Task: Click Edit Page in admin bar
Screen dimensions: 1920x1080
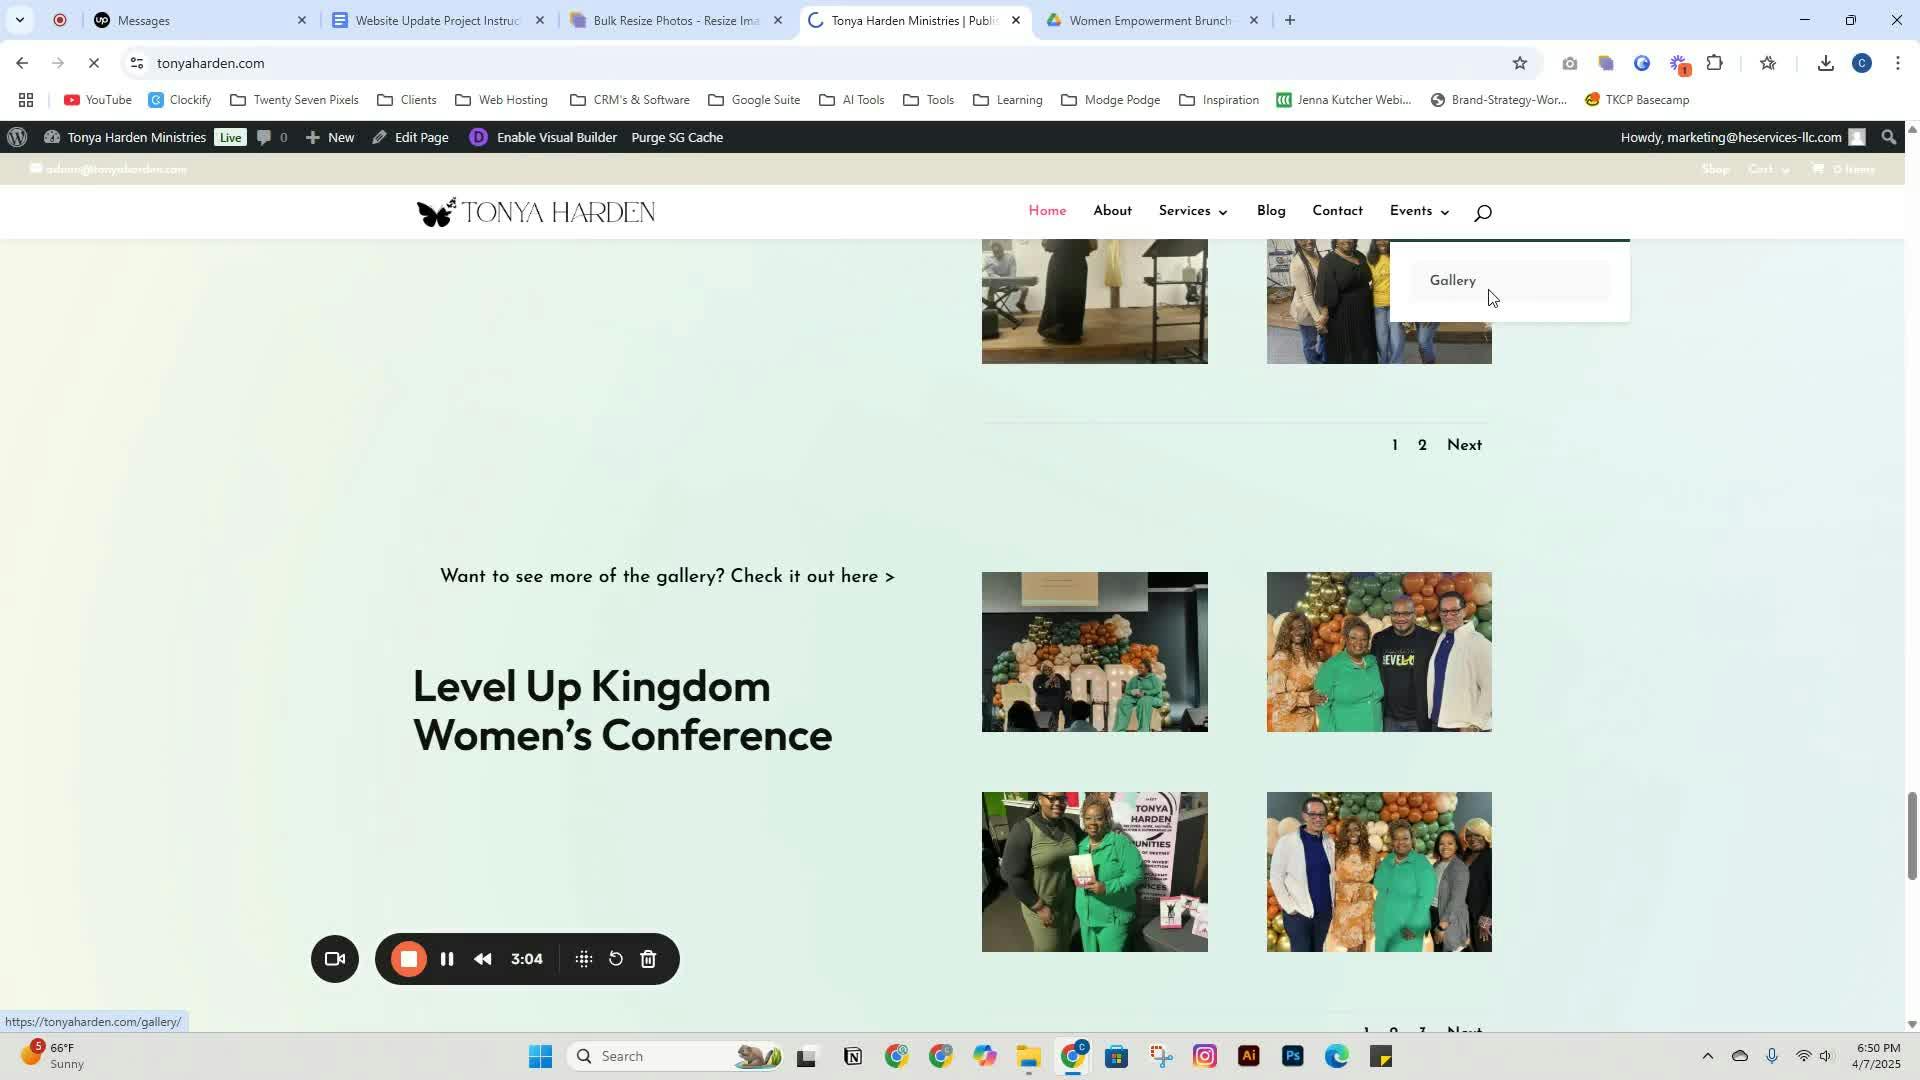Action: click(411, 137)
